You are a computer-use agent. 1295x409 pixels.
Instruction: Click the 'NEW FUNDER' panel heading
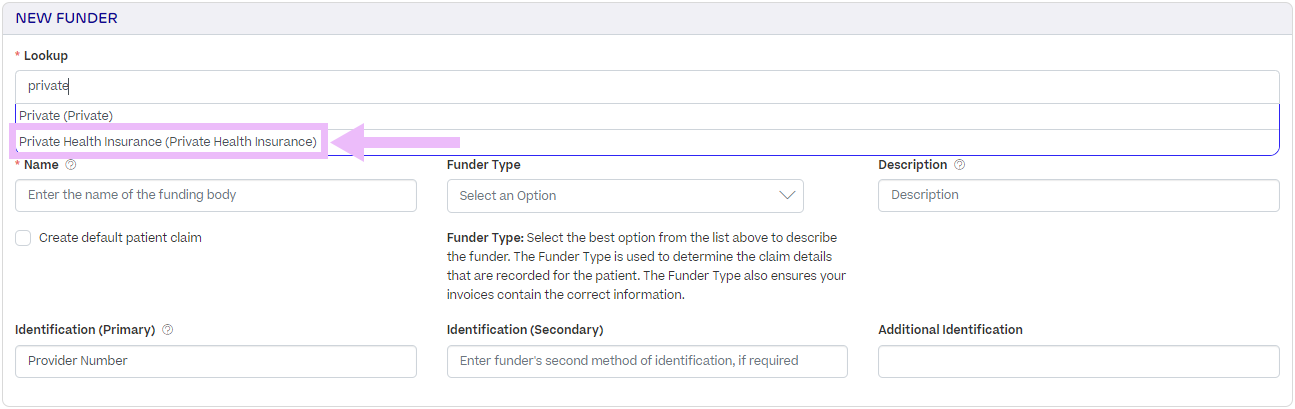tap(66, 18)
